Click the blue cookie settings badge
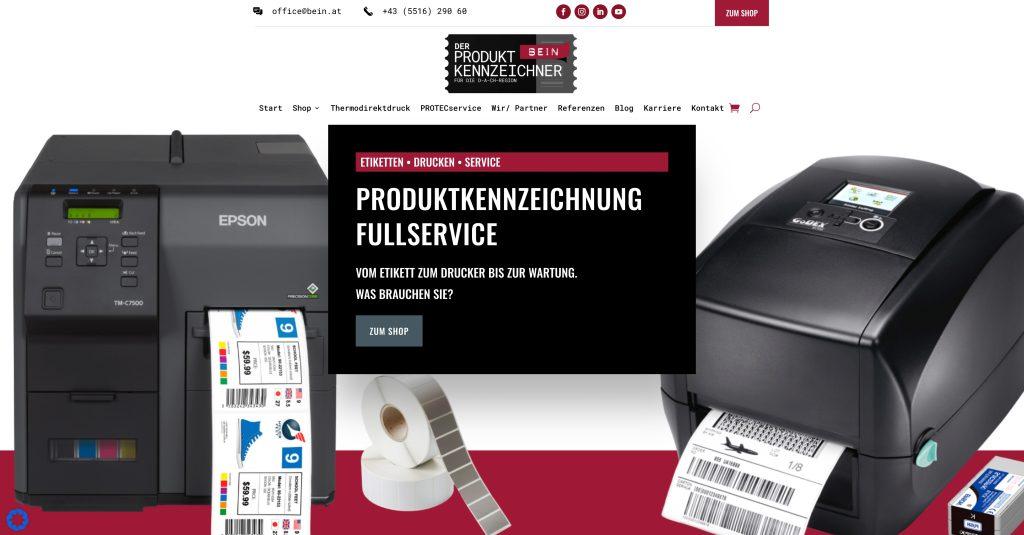This screenshot has height=535, width=1024. [17, 520]
